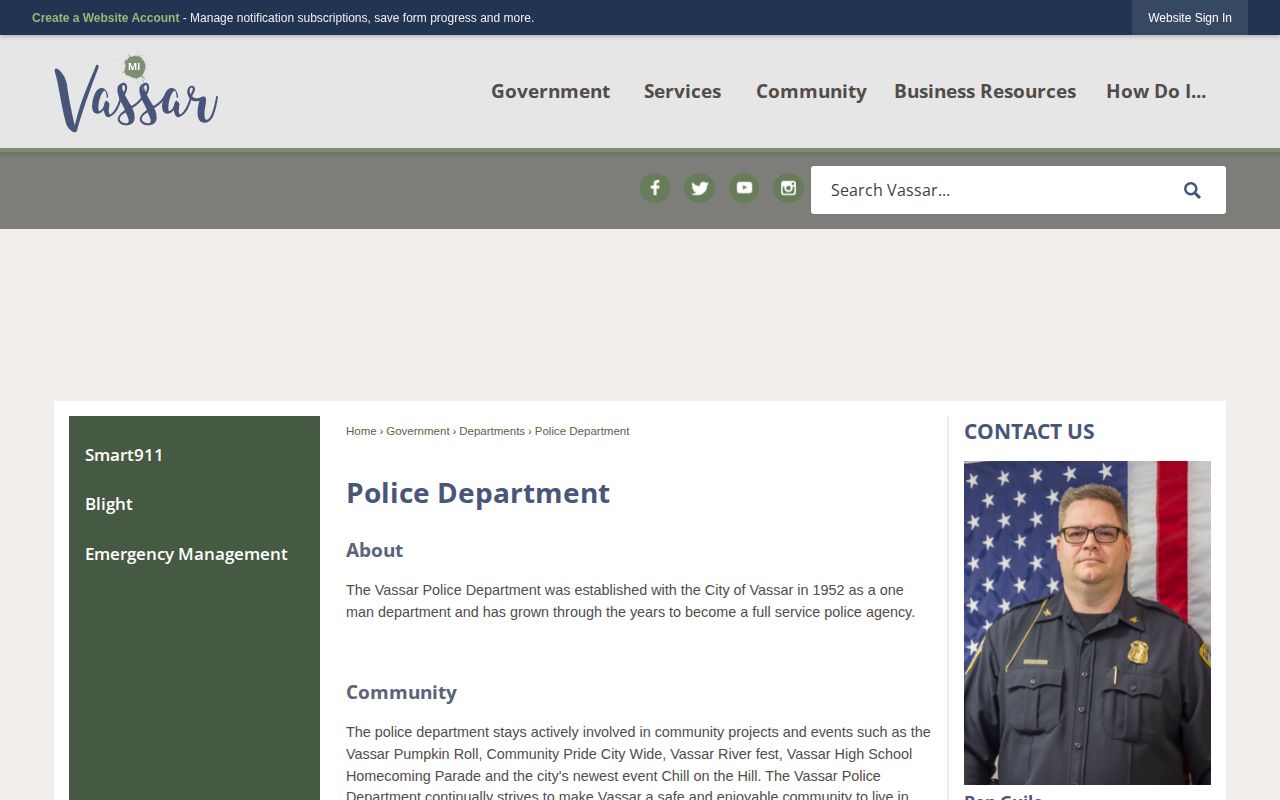1280x800 pixels.
Task: Click the Departments breadcrumb
Action: point(492,431)
